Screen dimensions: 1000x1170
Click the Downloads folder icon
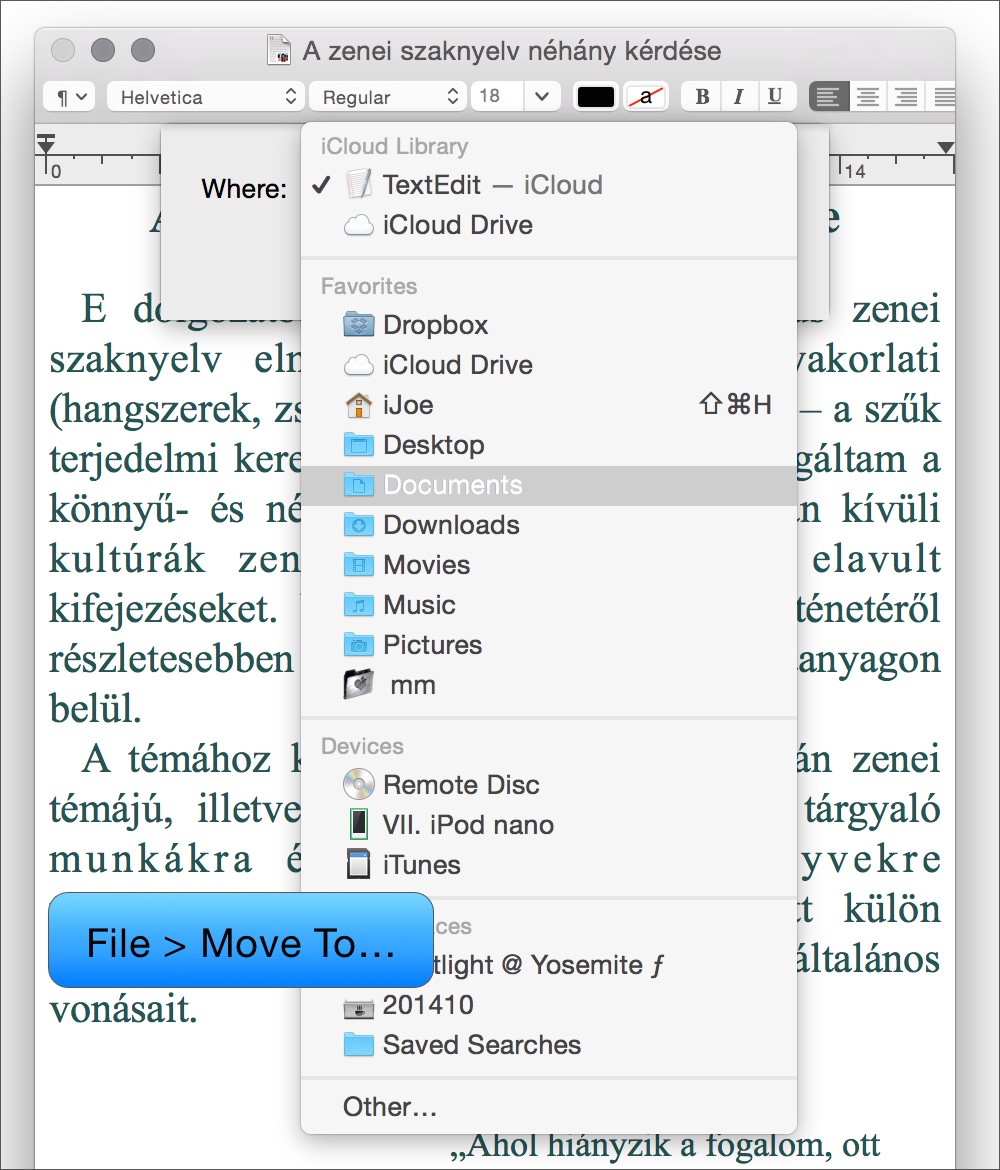358,525
